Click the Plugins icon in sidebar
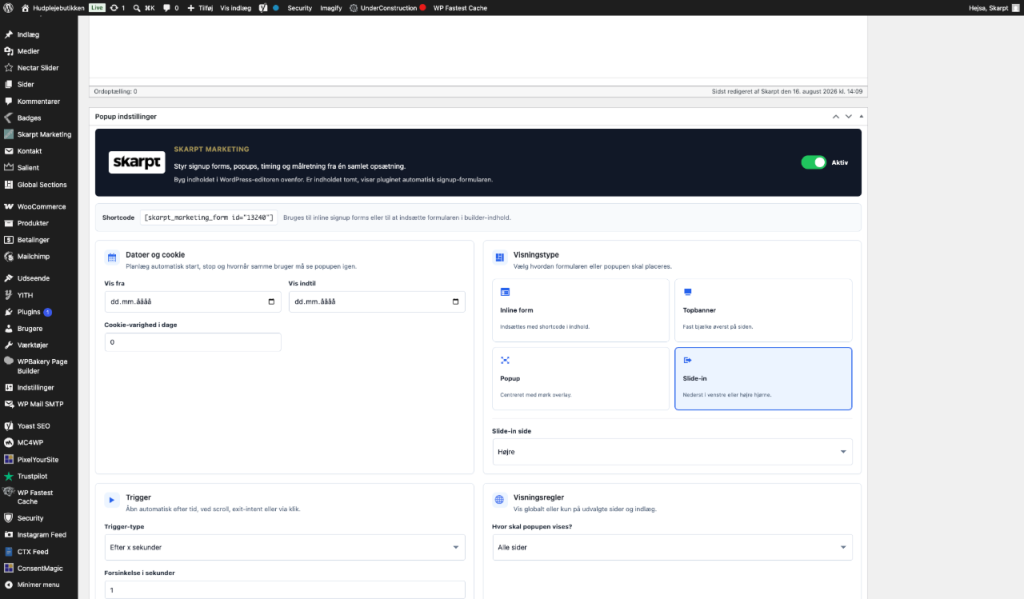This screenshot has width=1024, height=599. click(x=8, y=312)
